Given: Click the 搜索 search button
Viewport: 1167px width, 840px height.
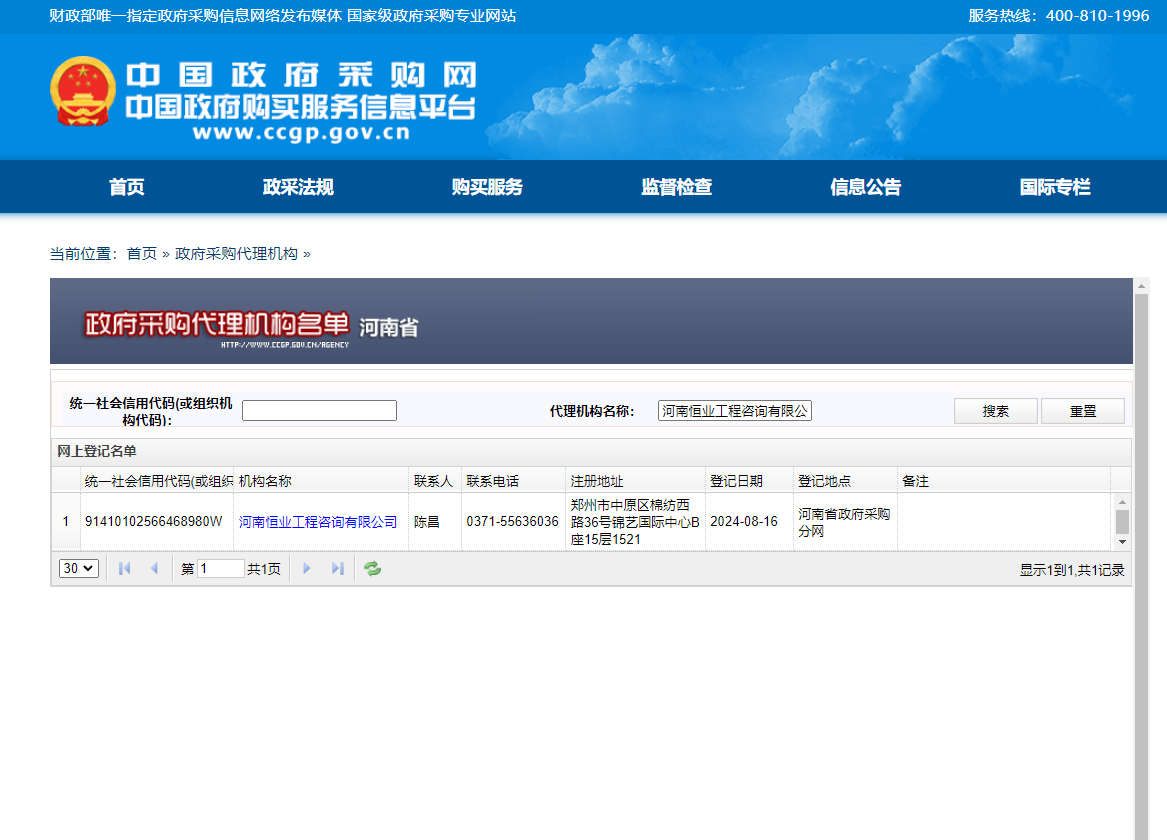Looking at the screenshot, I should pyautogui.click(x=996, y=411).
